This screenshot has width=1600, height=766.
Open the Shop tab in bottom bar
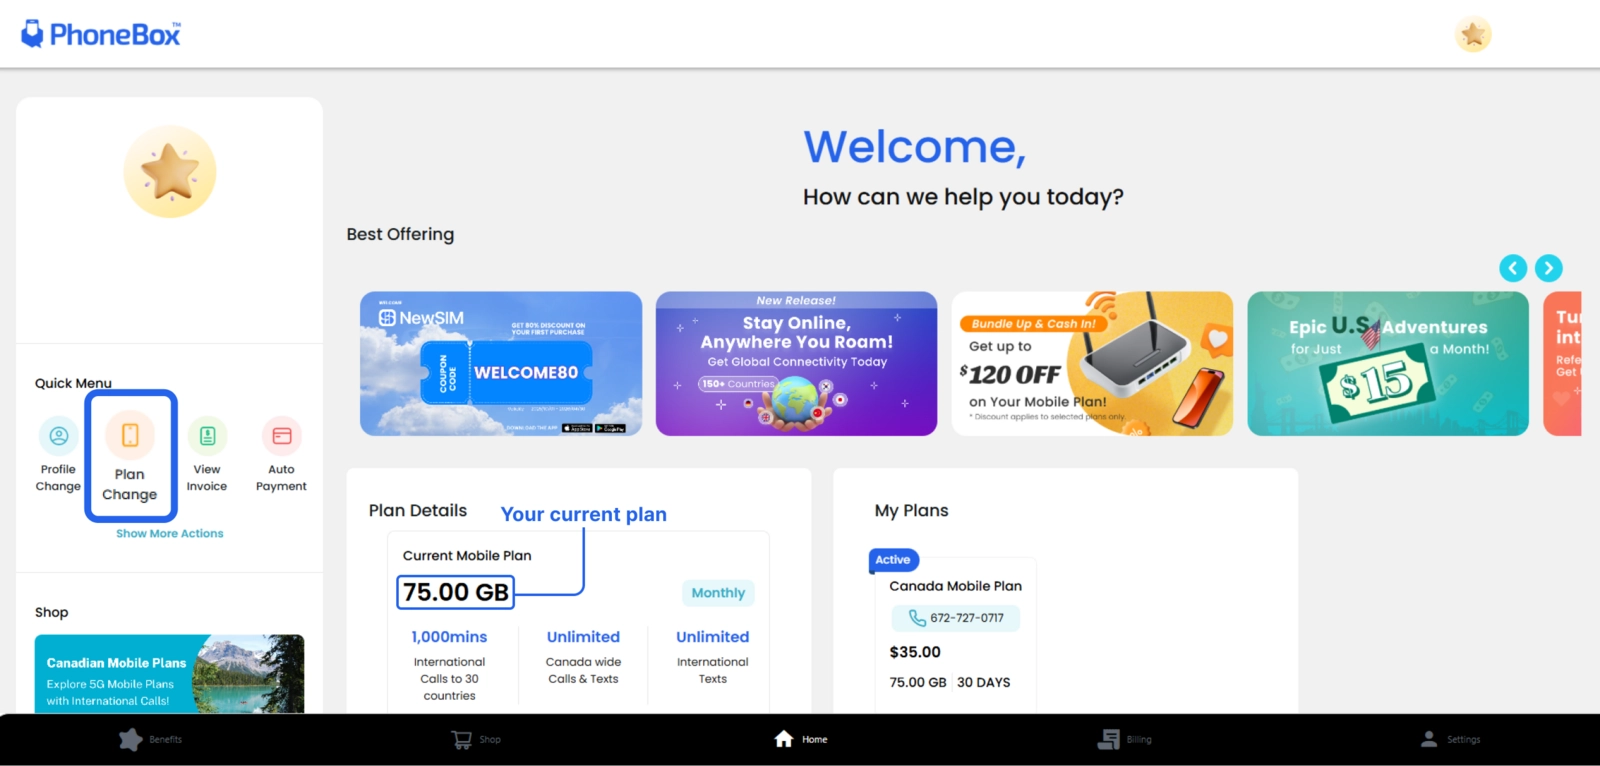point(476,740)
